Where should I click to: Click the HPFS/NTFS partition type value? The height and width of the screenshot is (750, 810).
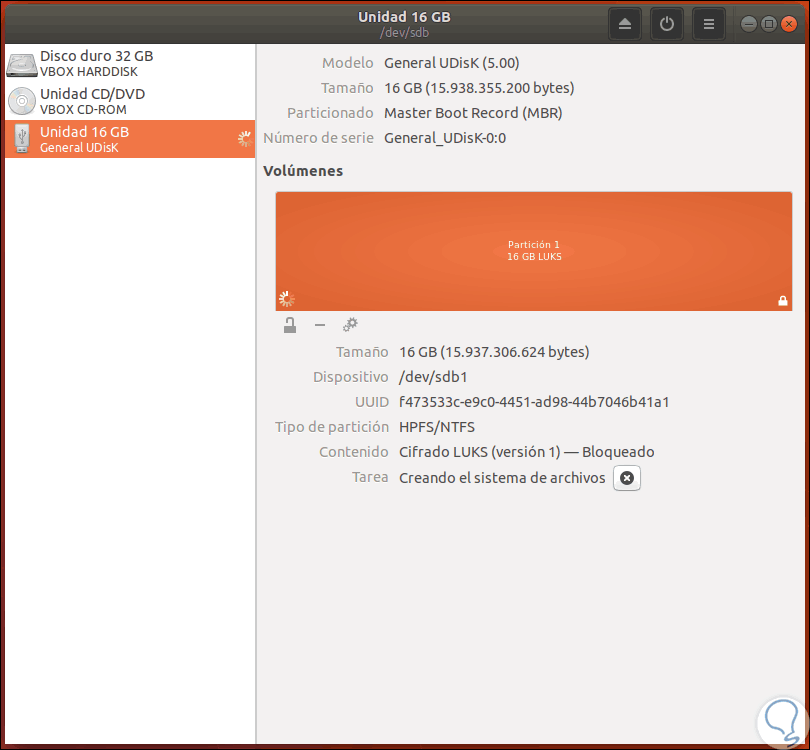click(x=437, y=427)
